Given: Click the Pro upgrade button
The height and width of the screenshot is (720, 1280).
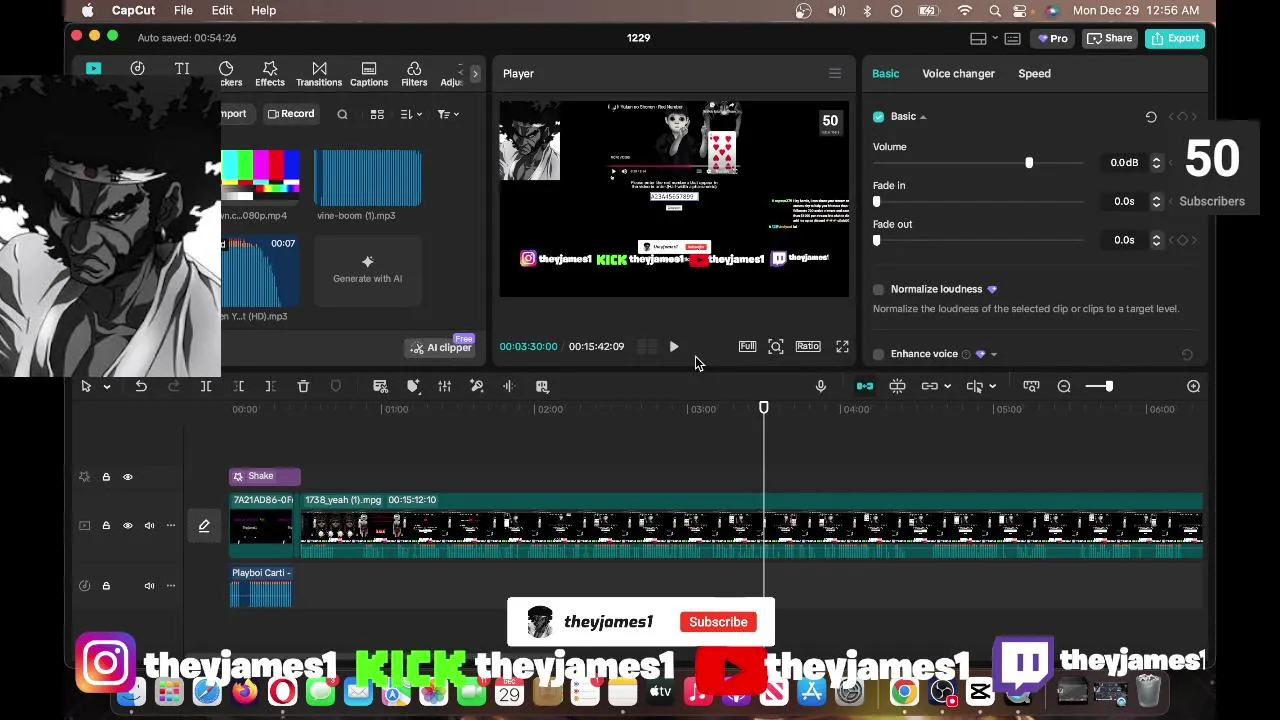Looking at the screenshot, I should [1052, 38].
